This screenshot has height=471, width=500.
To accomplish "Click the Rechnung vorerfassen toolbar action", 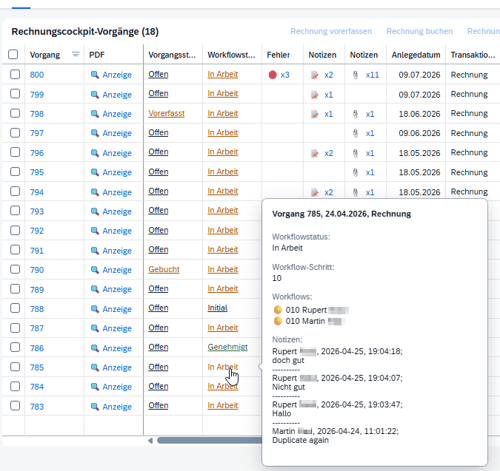I will [x=331, y=31].
